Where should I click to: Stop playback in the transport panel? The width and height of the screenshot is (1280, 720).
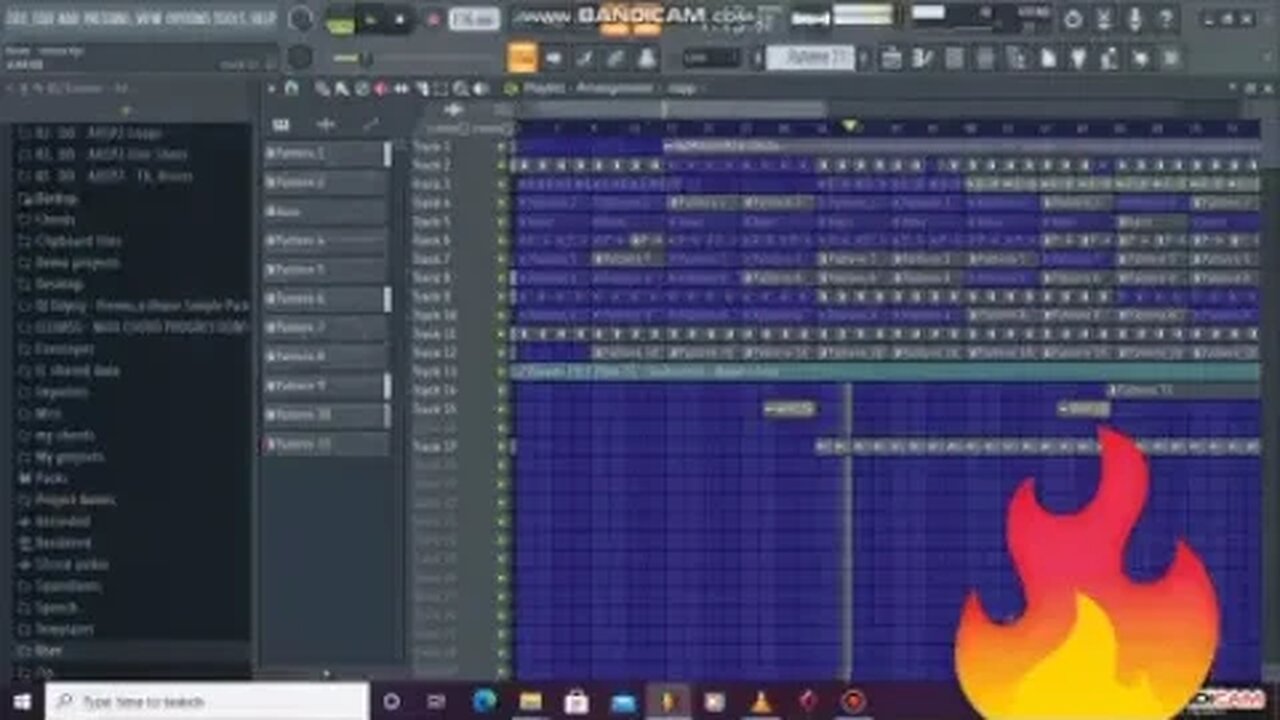coord(400,19)
